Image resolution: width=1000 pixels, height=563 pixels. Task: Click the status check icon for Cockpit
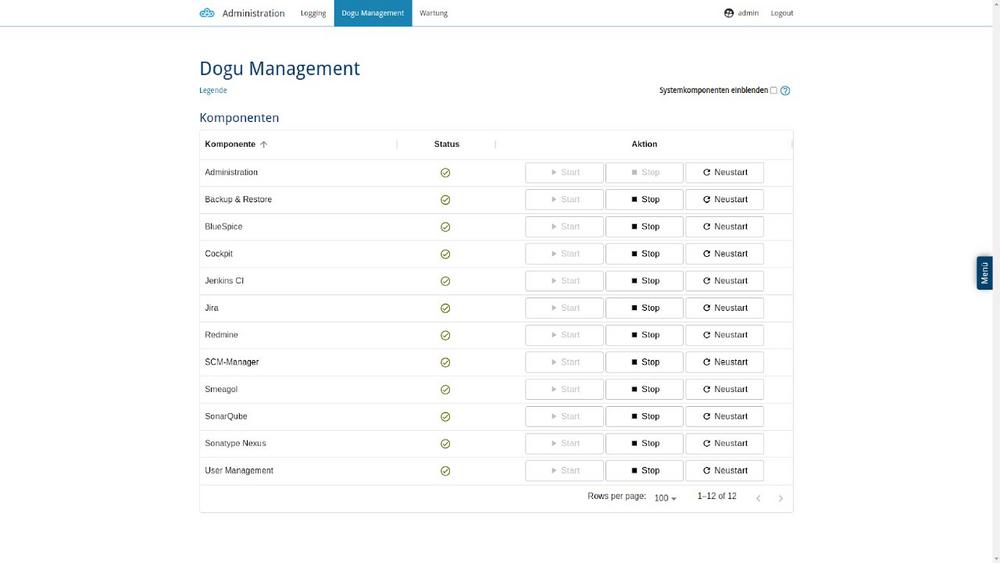click(445, 254)
